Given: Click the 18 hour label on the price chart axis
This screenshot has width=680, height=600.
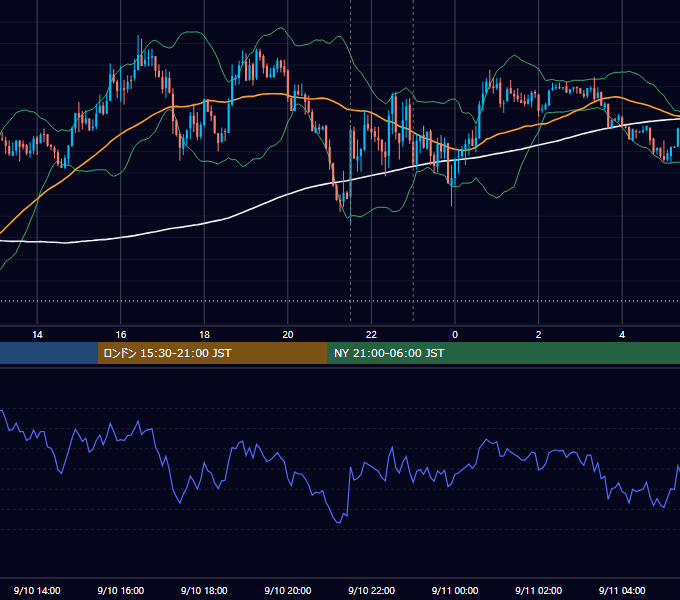Looking at the screenshot, I should pos(204,335).
